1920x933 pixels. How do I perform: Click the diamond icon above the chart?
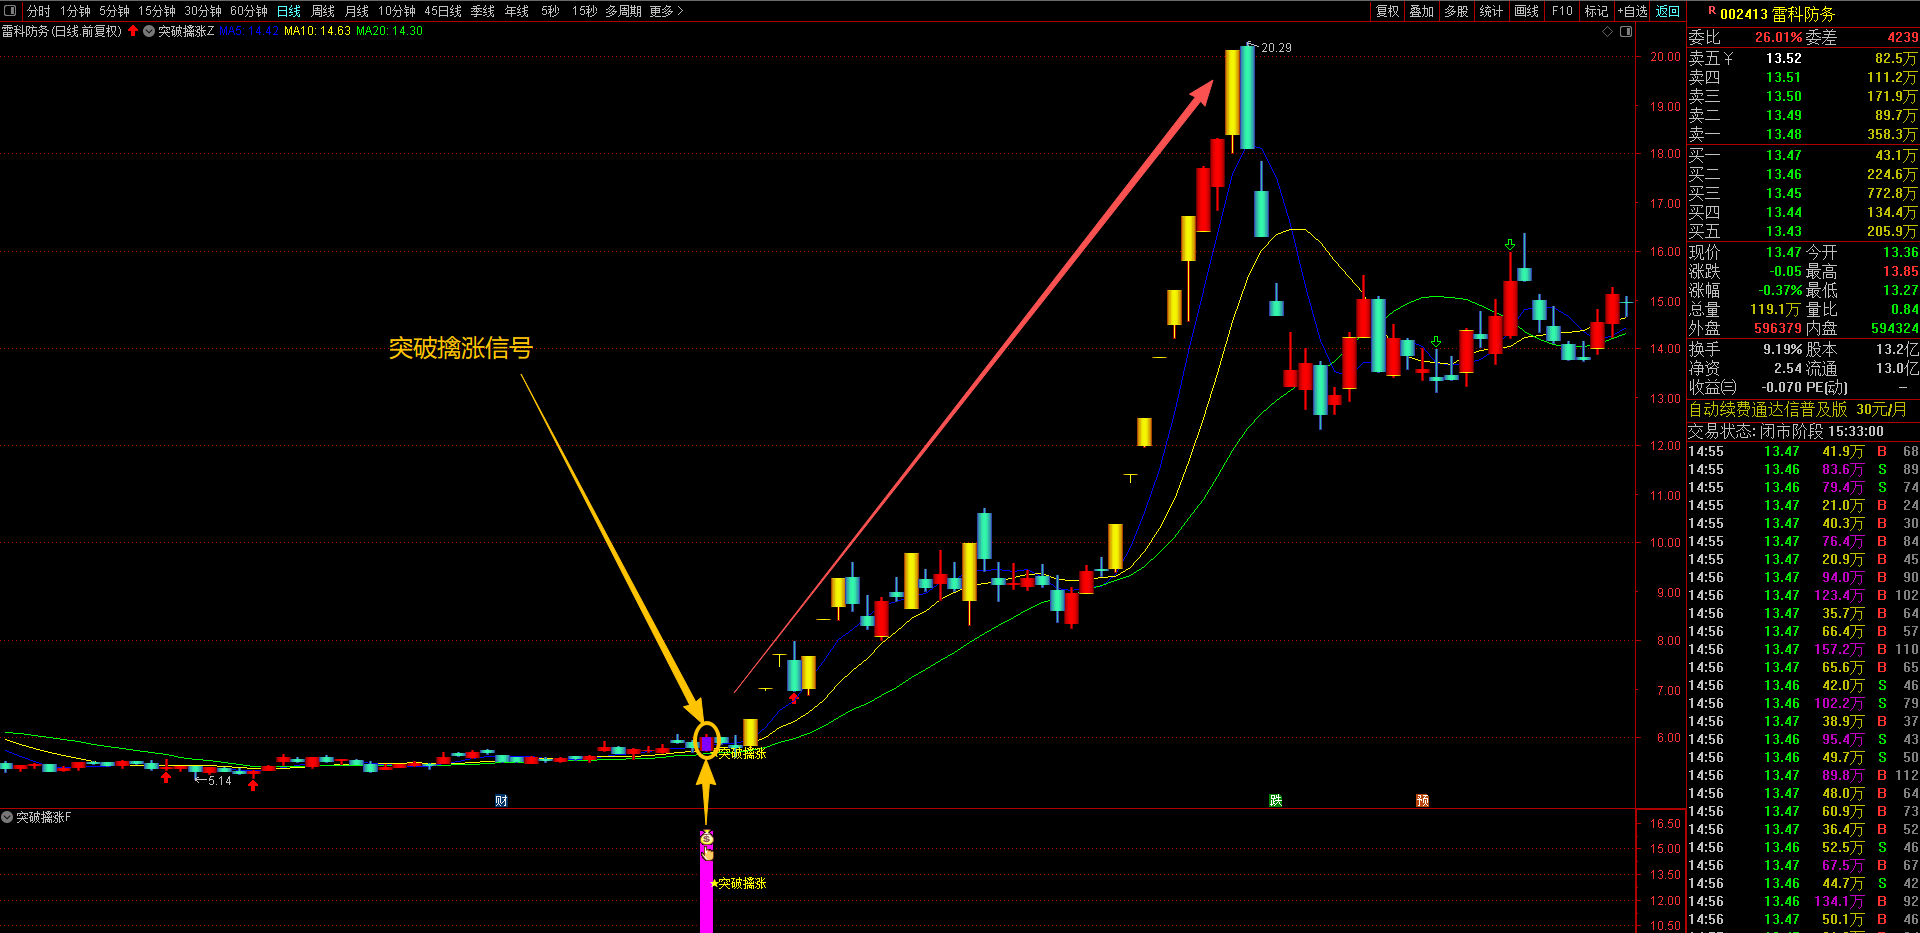pyautogui.click(x=1608, y=31)
